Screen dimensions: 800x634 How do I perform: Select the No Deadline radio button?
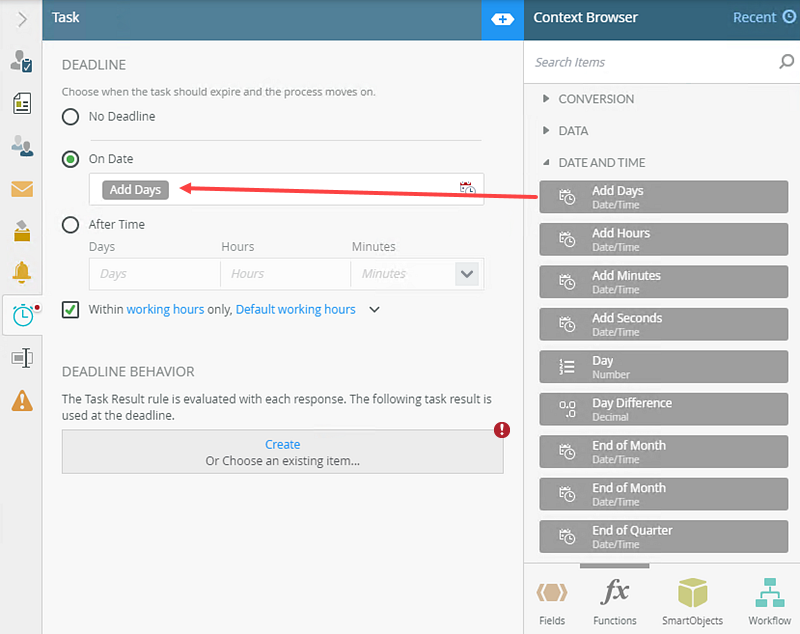click(x=71, y=117)
